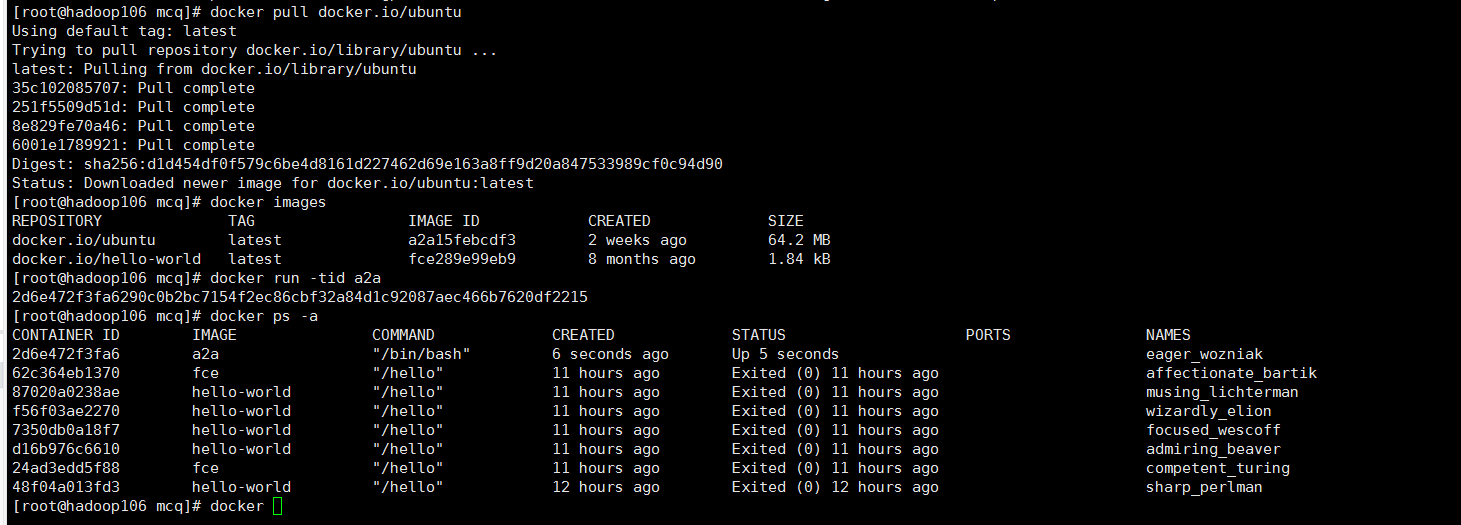
Task: Select the docker.io/ubuntu repository name
Action: [83, 240]
